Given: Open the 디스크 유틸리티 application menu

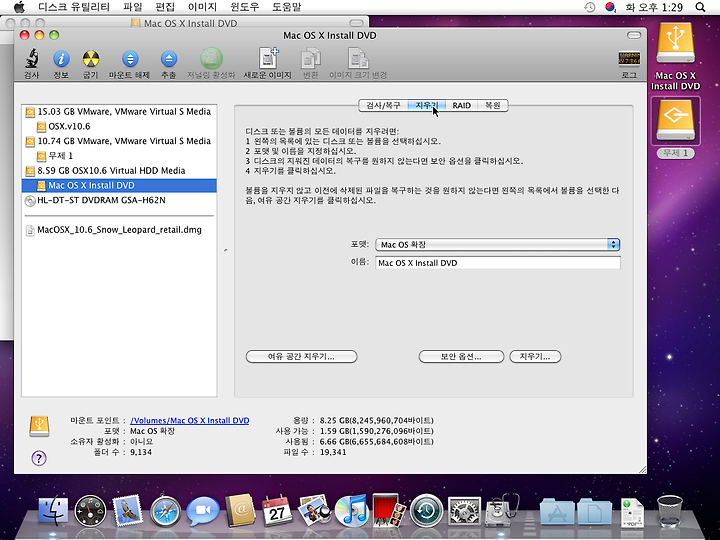Looking at the screenshot, I should [74, 7].
